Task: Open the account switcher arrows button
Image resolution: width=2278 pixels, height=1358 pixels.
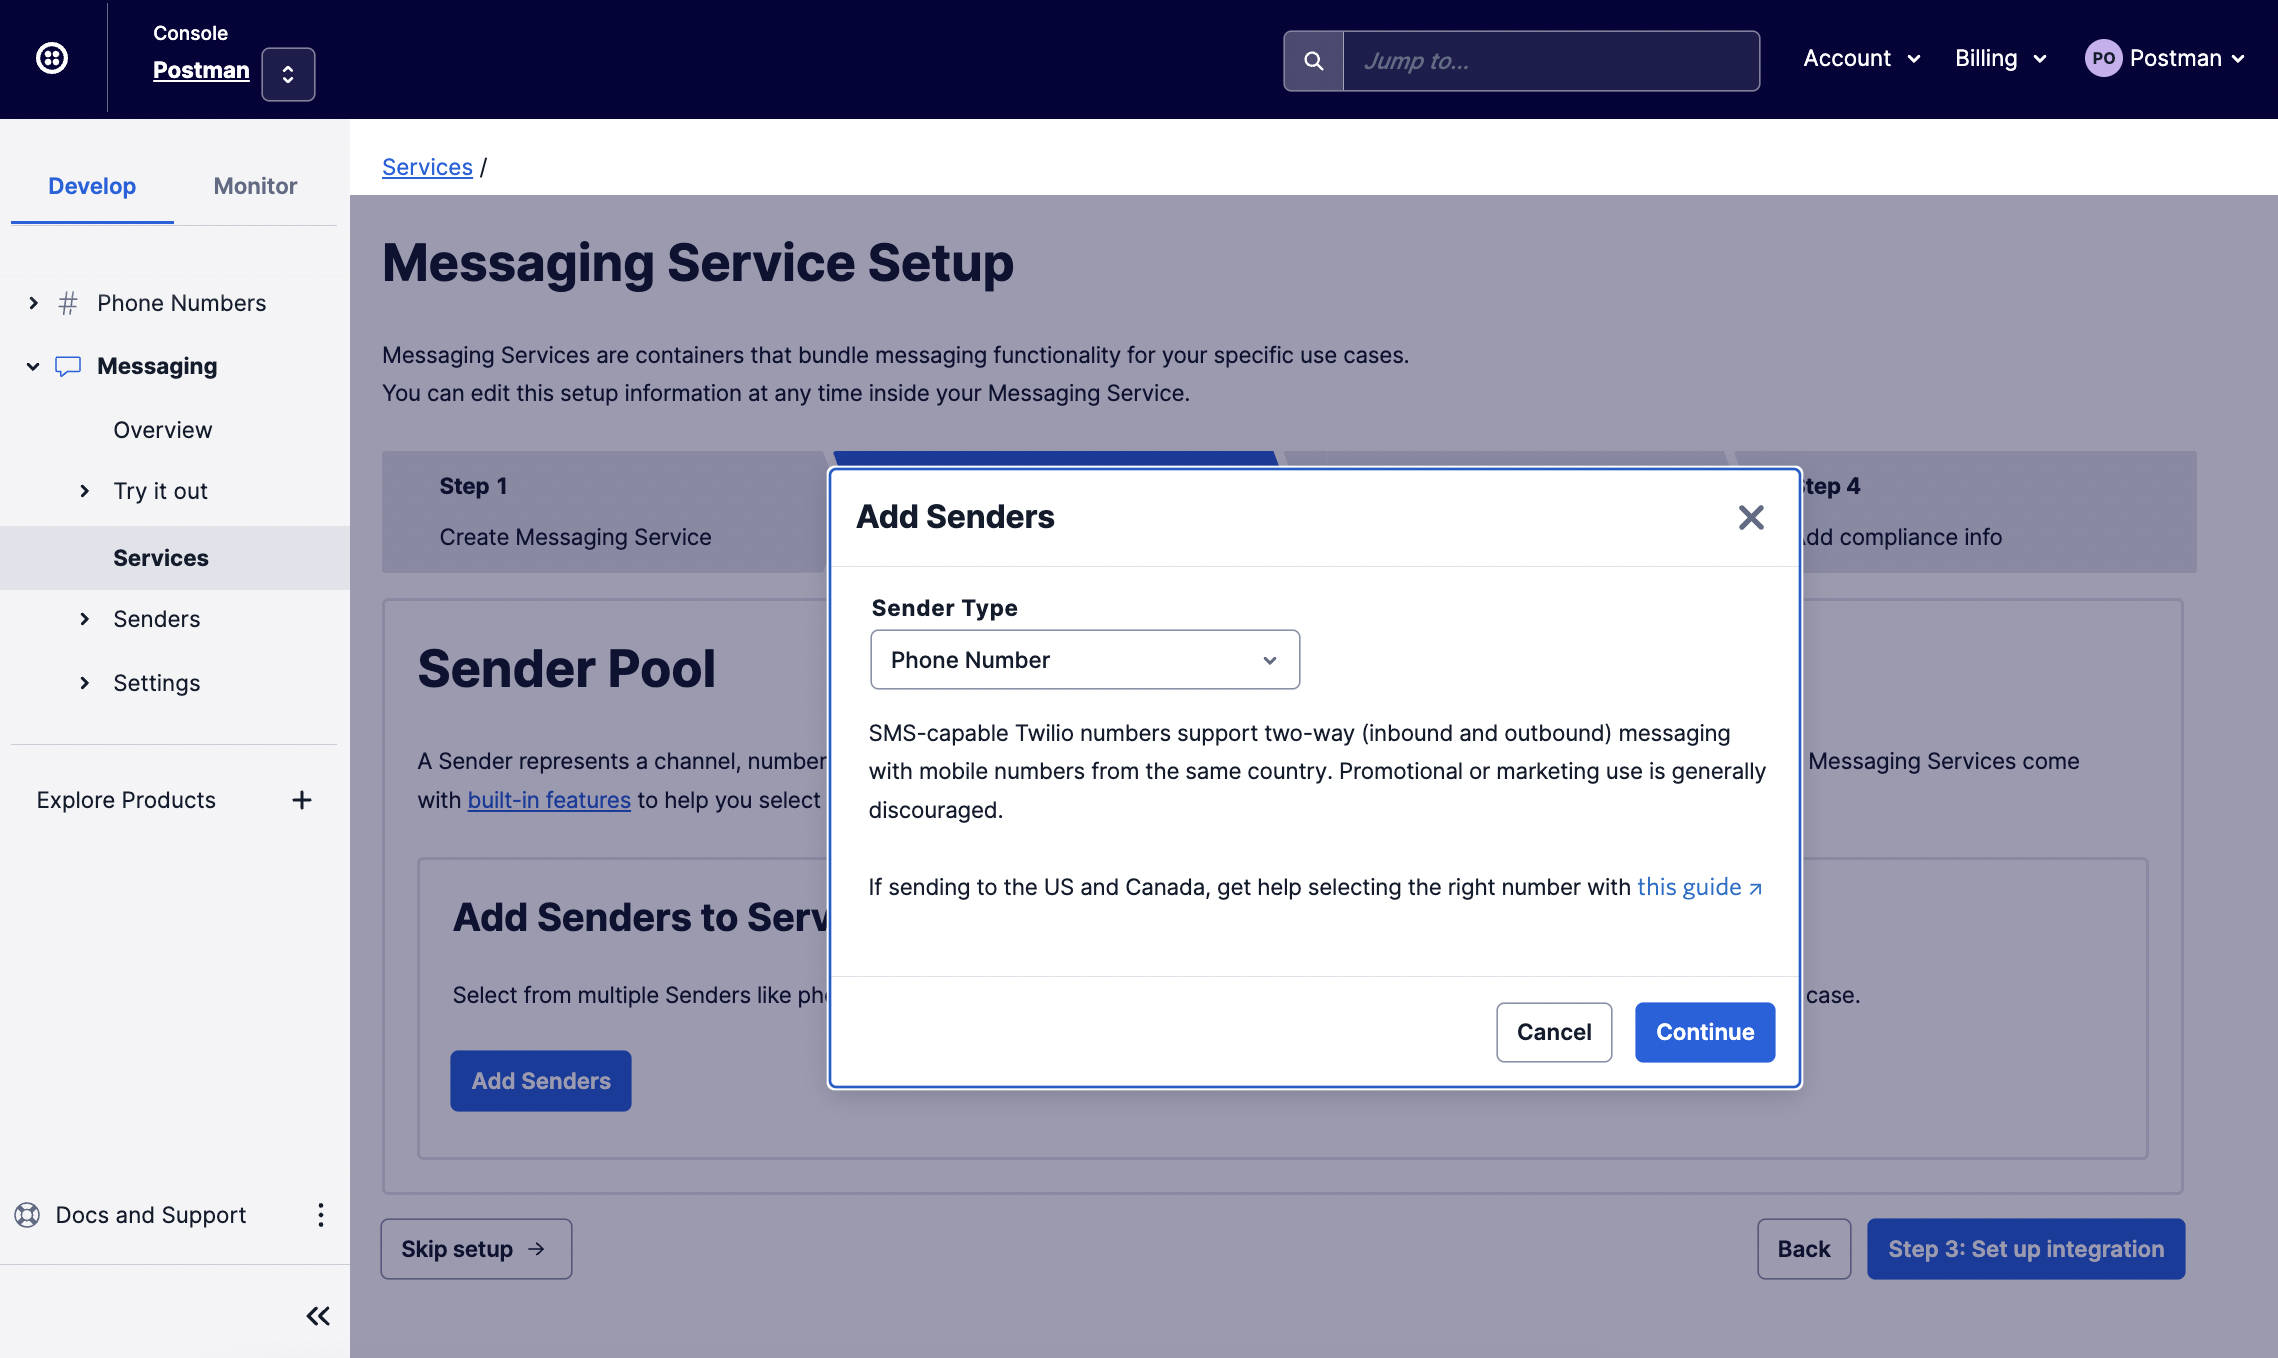Action: [288, 75]
